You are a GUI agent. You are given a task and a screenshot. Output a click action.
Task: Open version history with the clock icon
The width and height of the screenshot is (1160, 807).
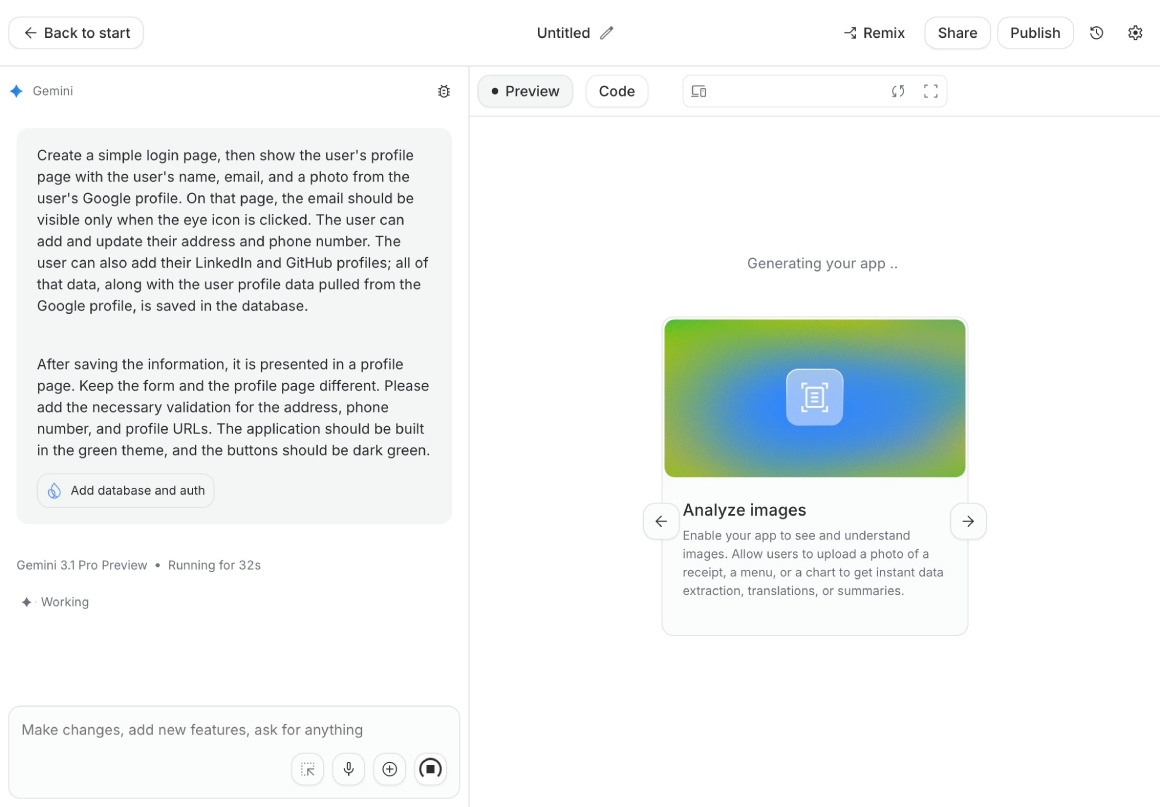click(x=1096, y=32)
